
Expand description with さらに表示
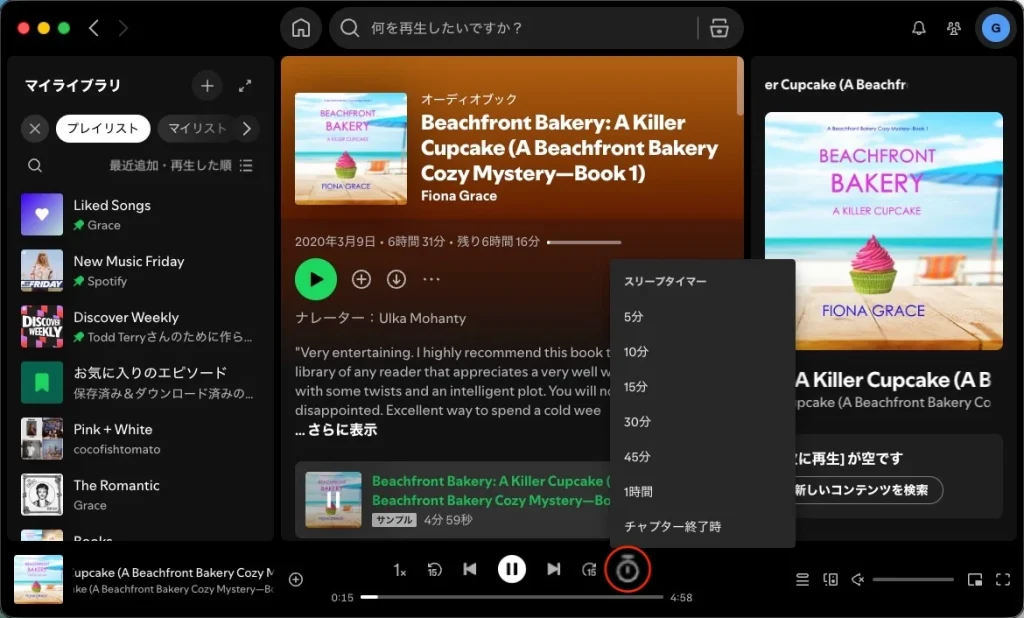tap(336, 430)
